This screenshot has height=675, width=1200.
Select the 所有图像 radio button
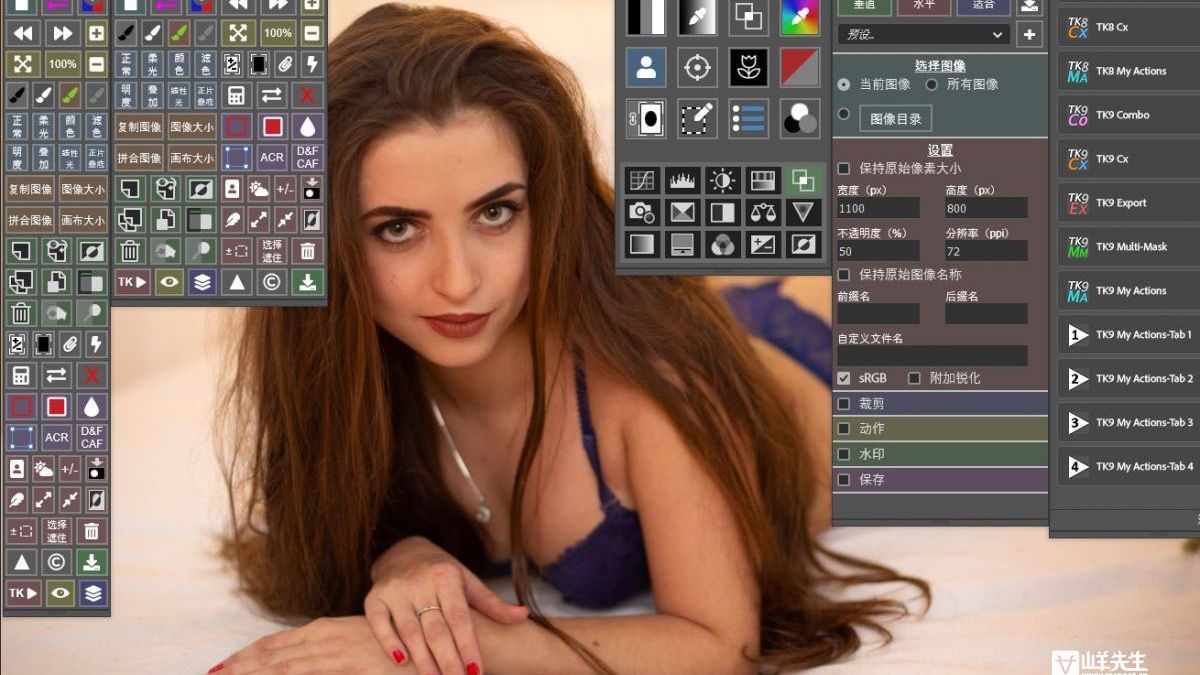932,85
